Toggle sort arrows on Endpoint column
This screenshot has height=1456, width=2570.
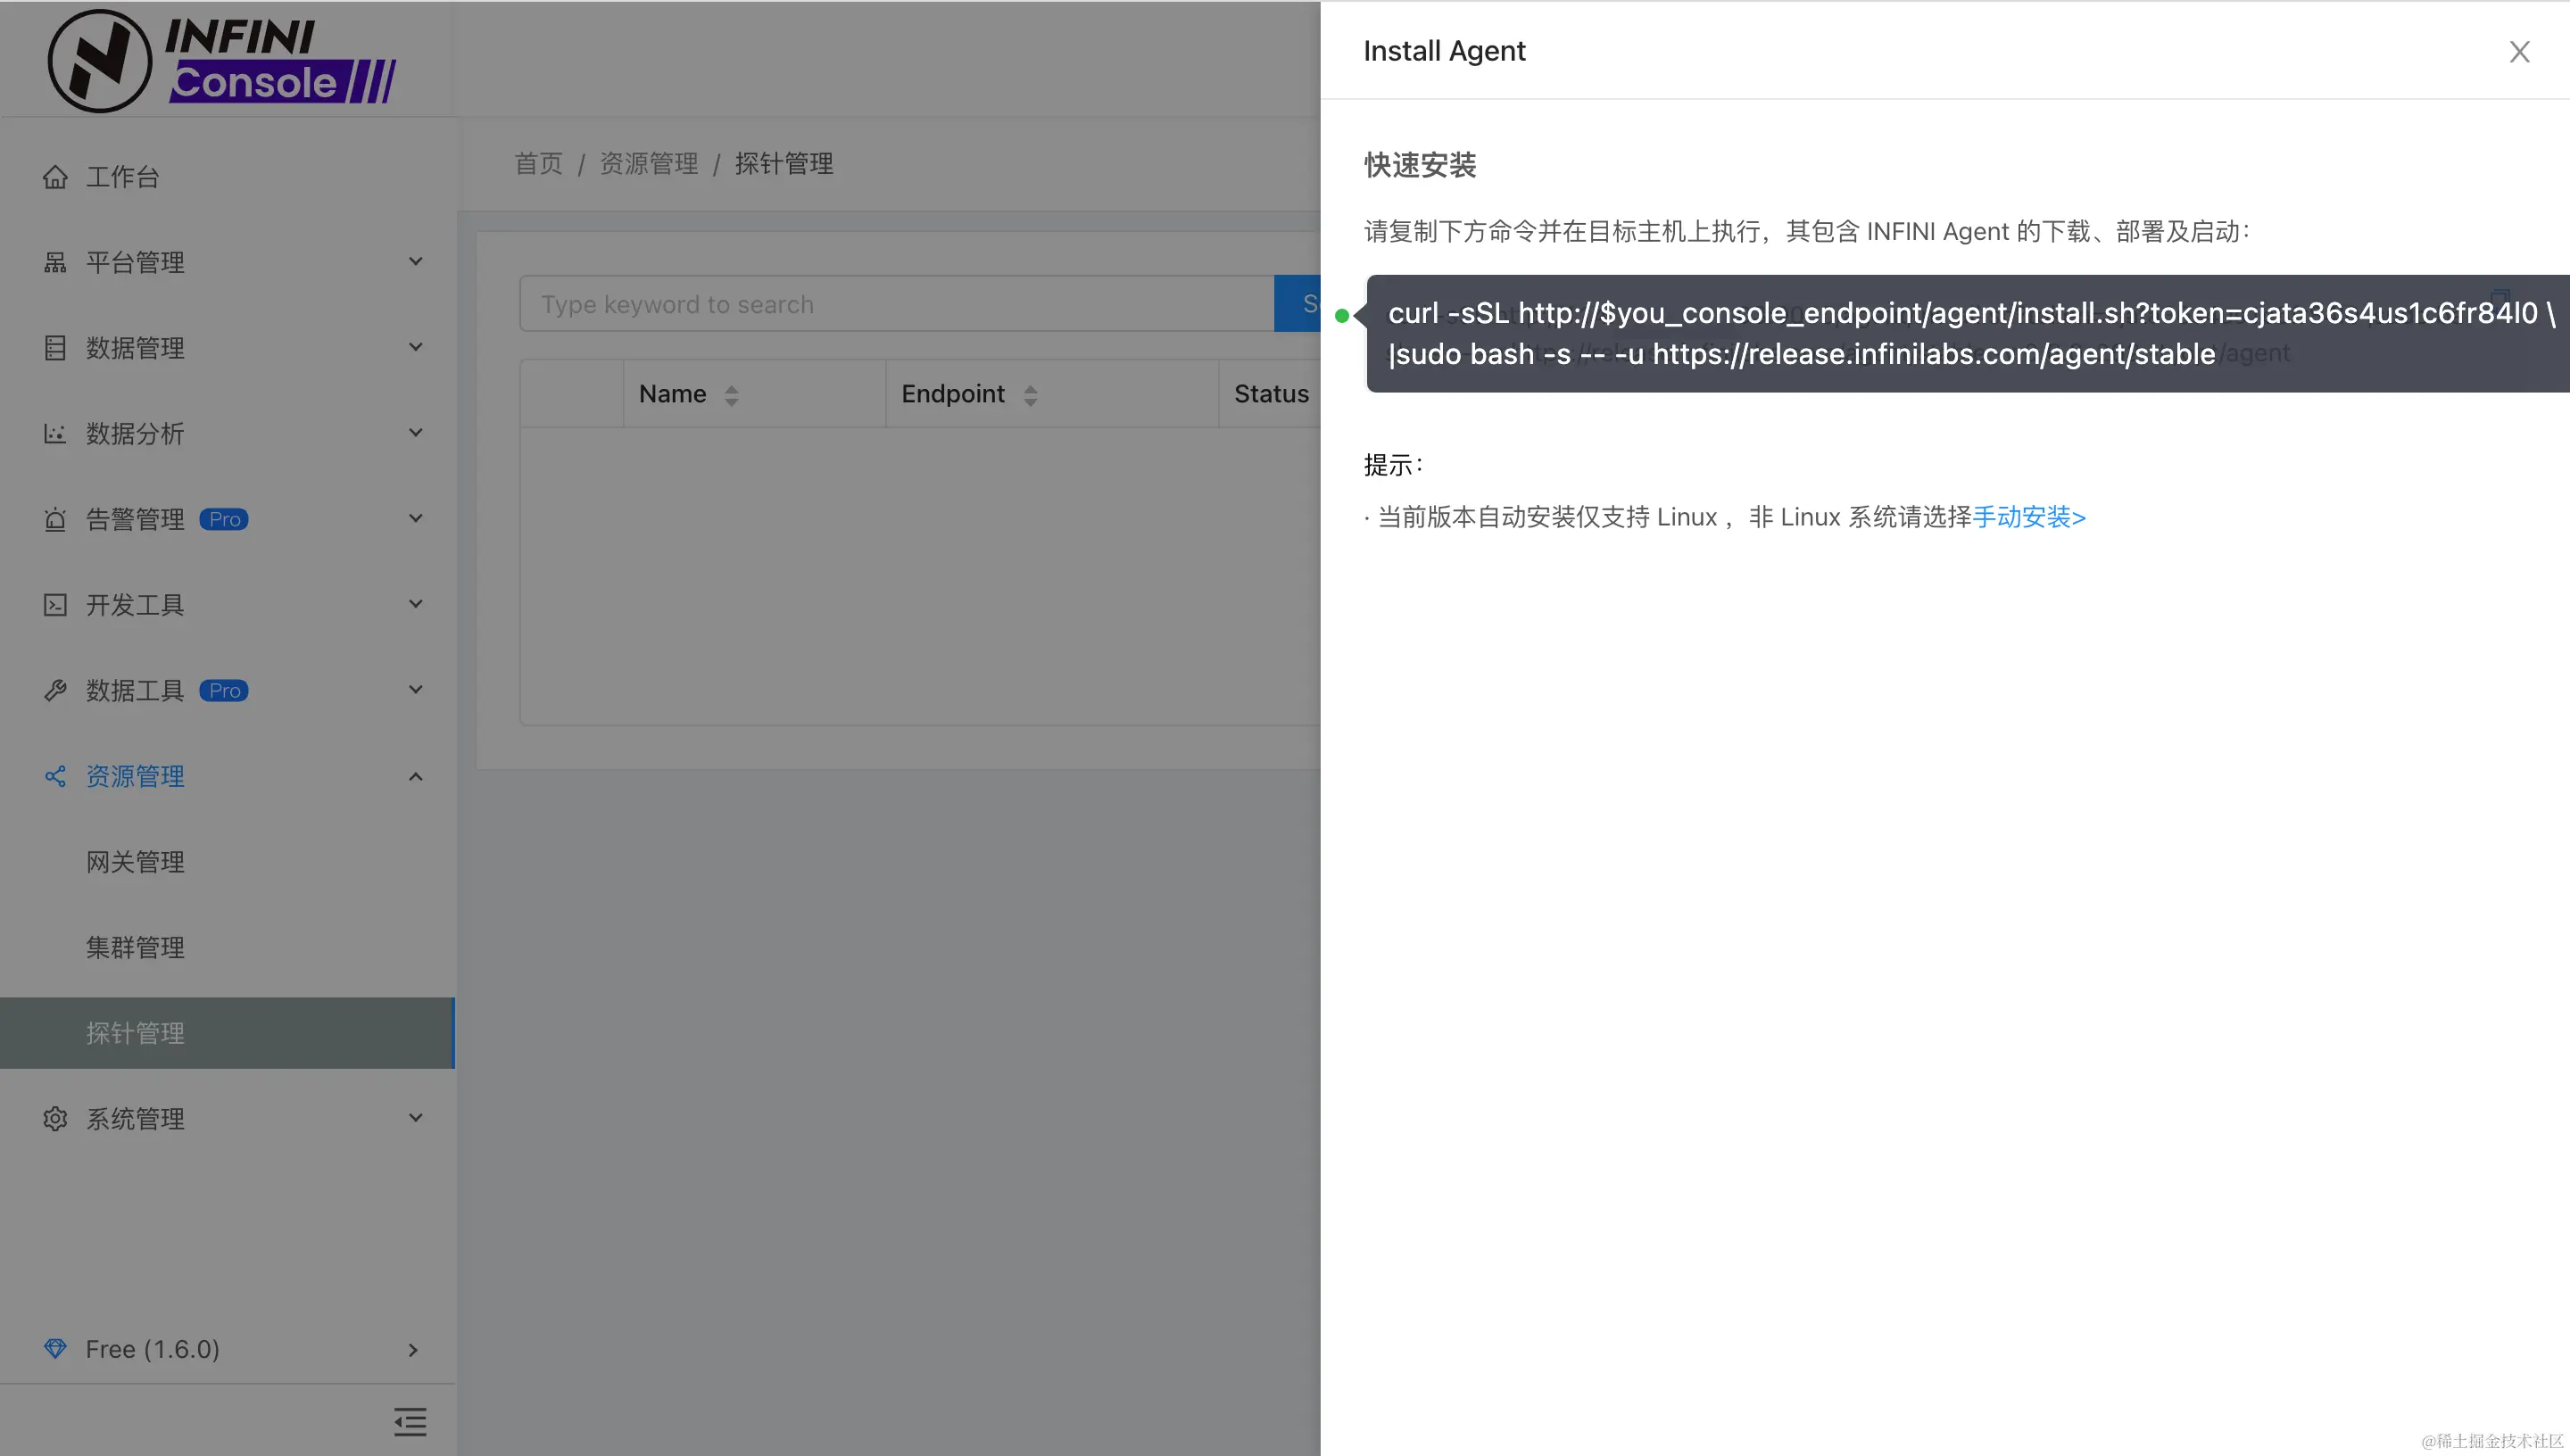click(1030, 395)
